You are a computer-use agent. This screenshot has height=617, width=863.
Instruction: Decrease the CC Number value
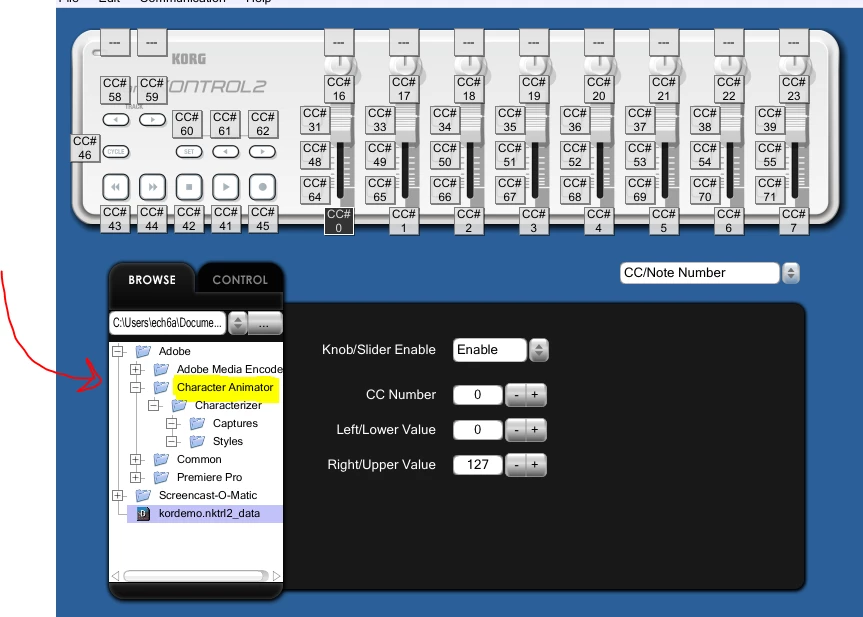[x=516, y=395]
